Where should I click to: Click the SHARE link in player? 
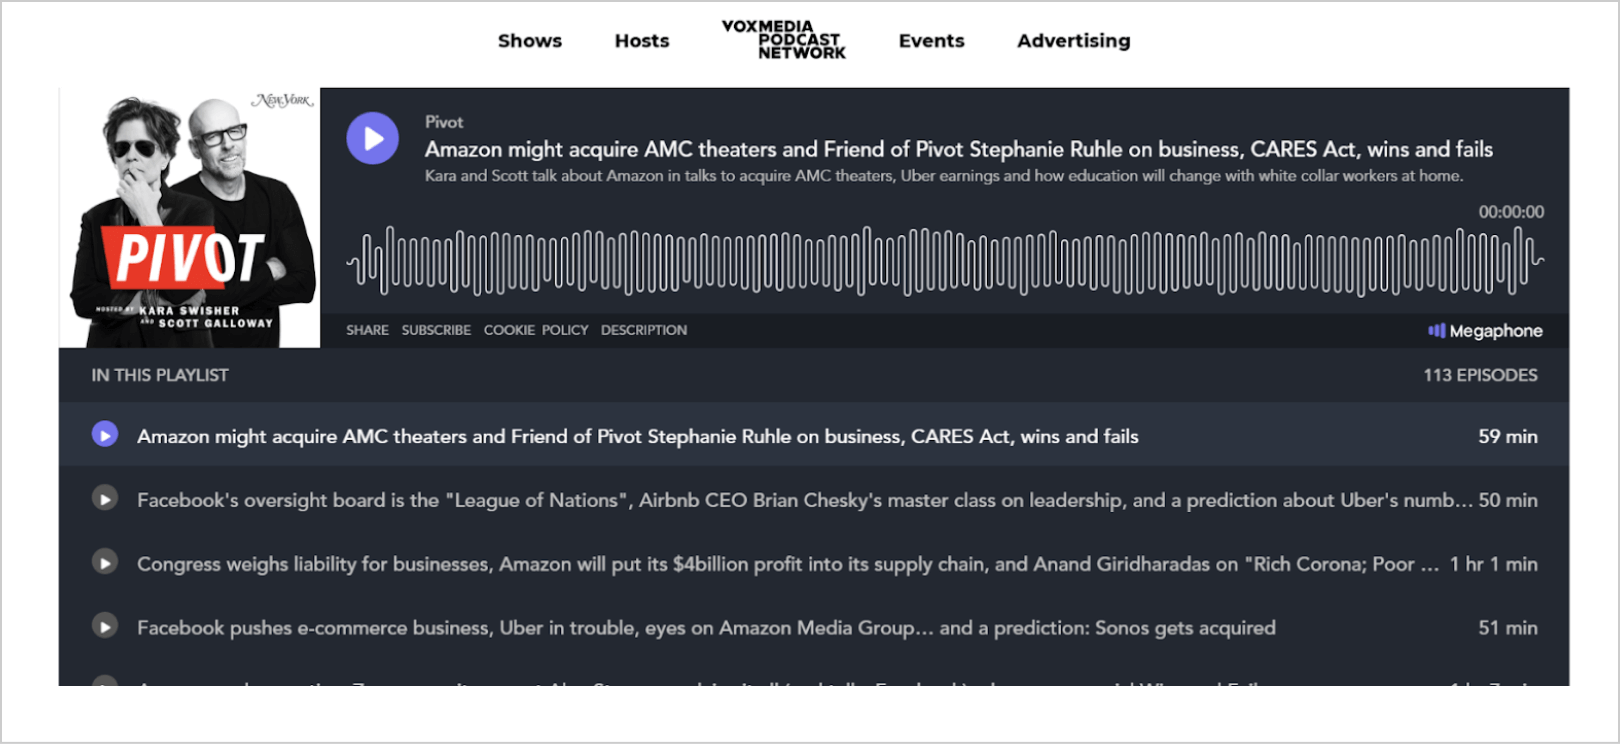(367, 330)
